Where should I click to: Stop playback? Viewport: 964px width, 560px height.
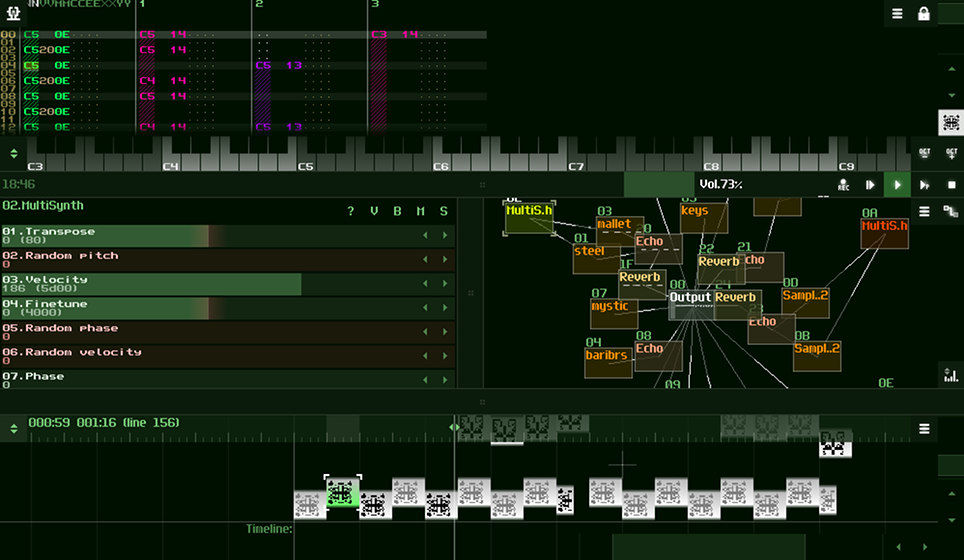[x=951, y=185]
